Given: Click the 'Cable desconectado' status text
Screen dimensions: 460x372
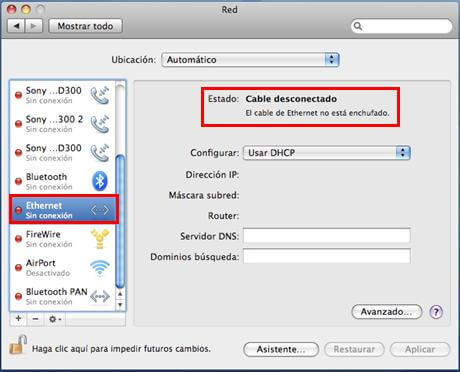Looking at the screenshot, I should coord(291,99).
